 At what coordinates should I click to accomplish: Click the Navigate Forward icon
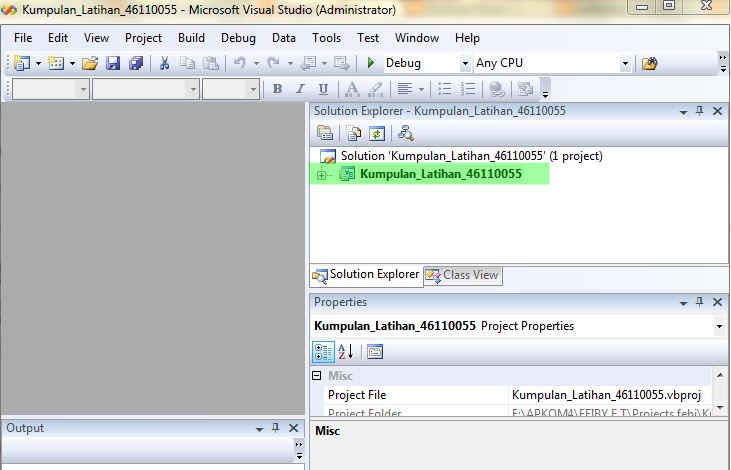(341, 63)
